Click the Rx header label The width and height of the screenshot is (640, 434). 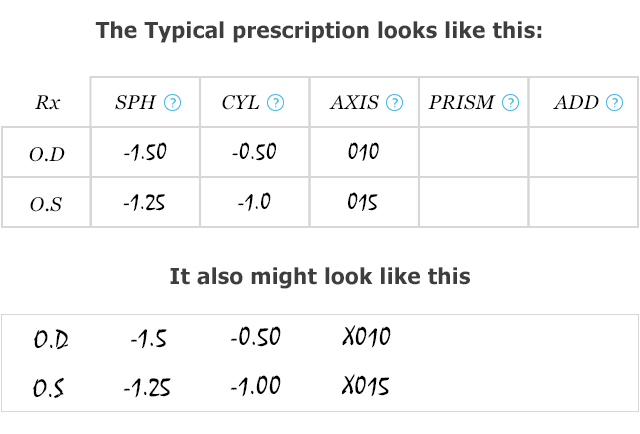coord(48,102)
